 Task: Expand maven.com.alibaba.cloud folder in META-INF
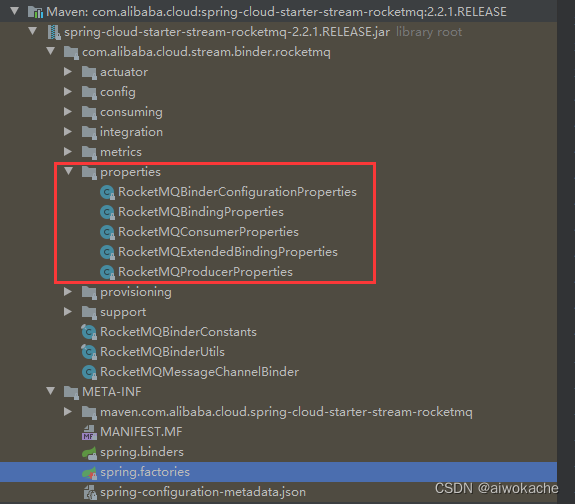coord(68,411)
